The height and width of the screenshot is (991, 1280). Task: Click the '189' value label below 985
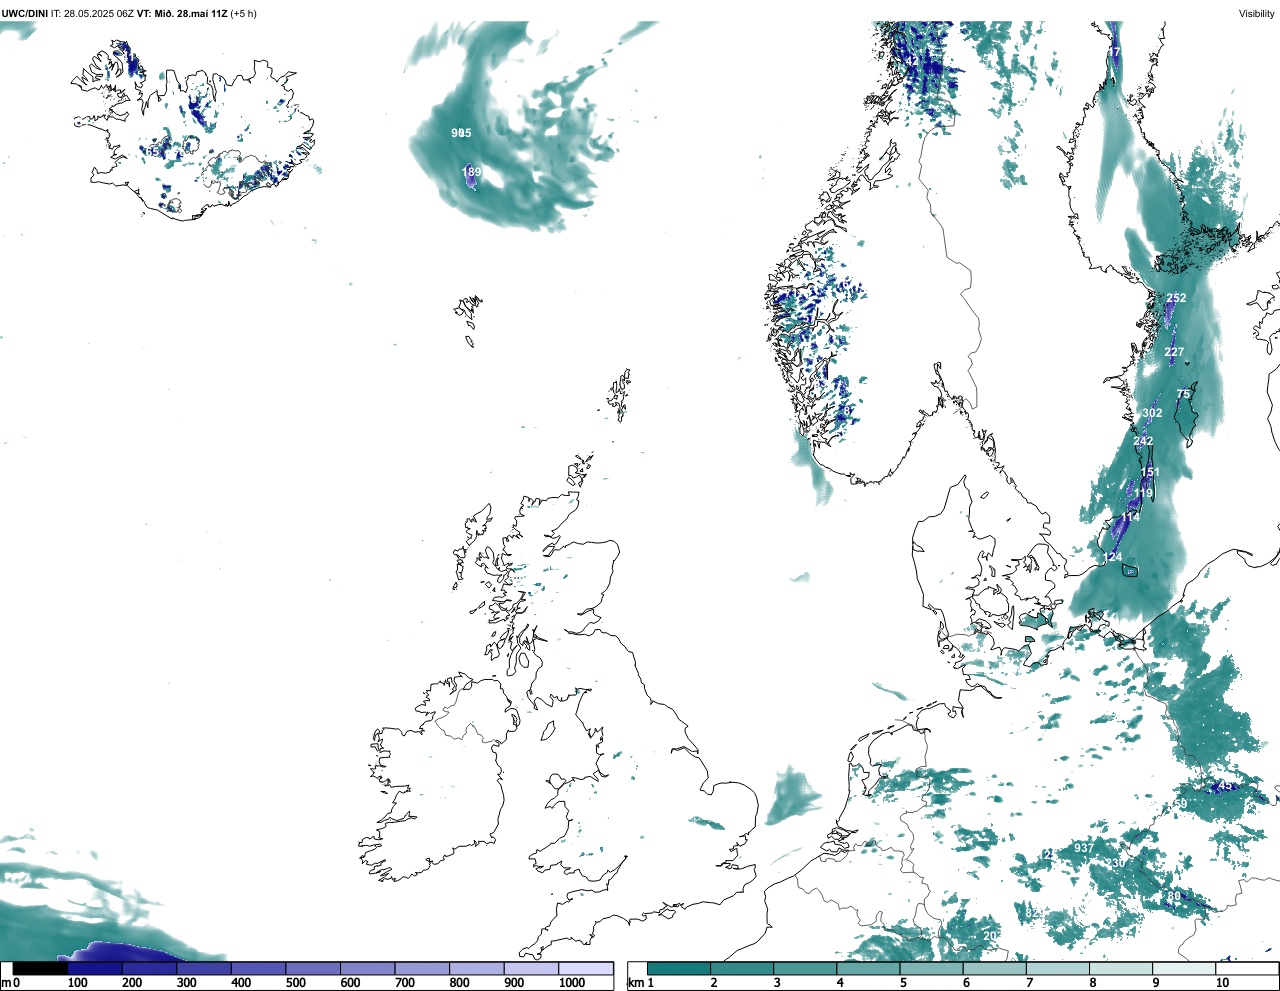click(x=472, y=173)
